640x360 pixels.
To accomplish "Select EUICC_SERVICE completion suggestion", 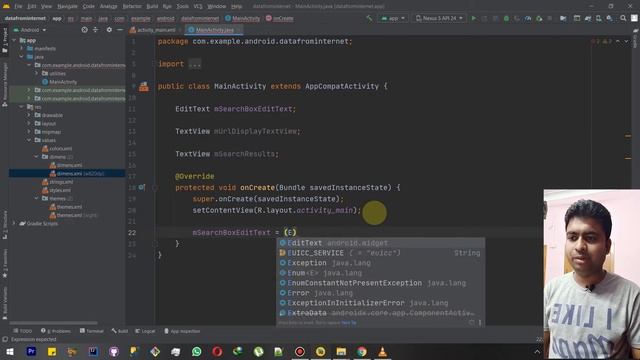I will 381,253.
